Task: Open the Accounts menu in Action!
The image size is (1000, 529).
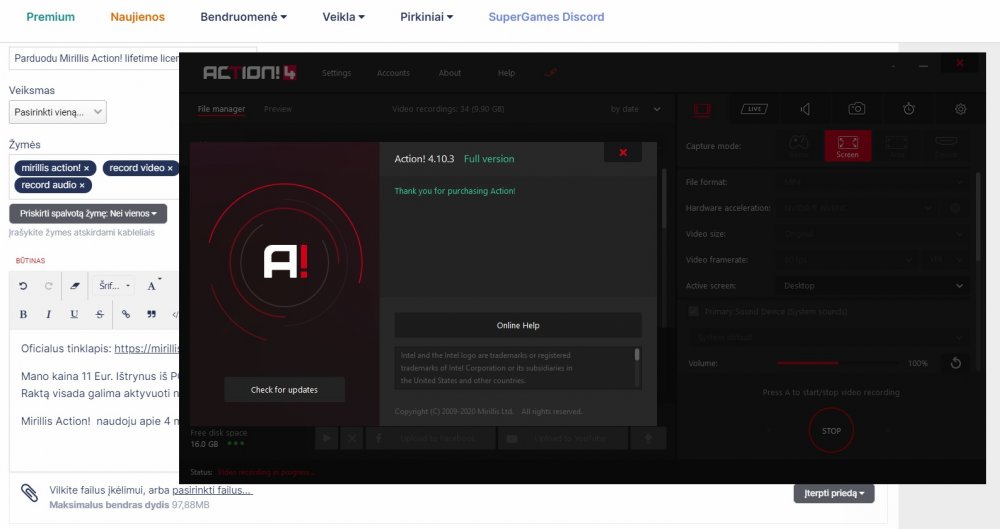Action: coord(393,73)
